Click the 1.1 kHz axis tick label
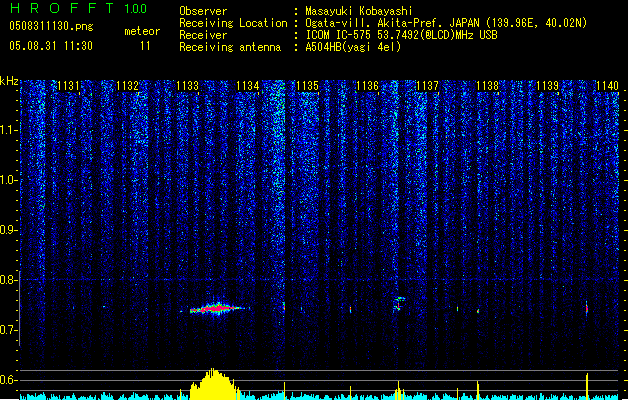This screenshot has width=629, height=400. point(8,130)
